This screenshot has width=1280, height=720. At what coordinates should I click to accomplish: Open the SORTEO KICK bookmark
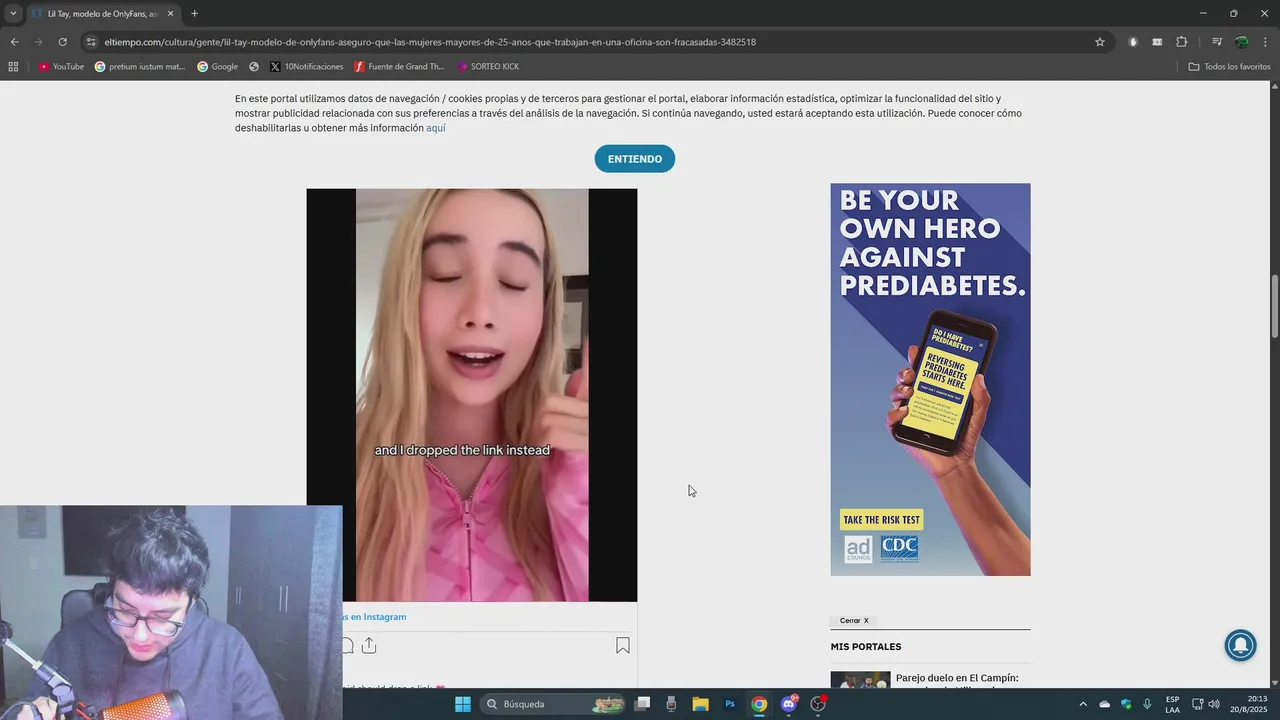pyautogui.click(x=488, y=67)
